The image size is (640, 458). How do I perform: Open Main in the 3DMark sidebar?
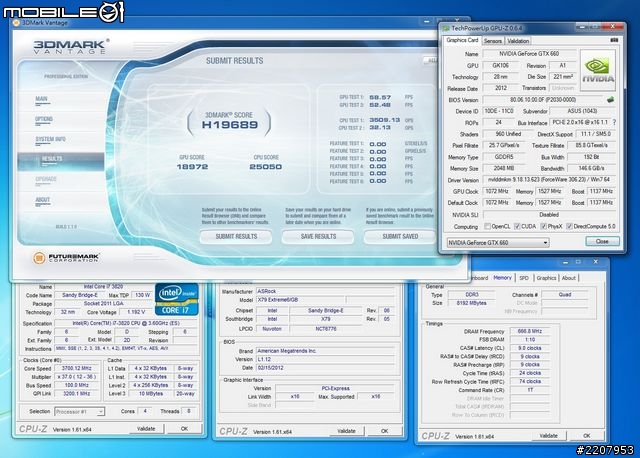[x=42, y=99]
